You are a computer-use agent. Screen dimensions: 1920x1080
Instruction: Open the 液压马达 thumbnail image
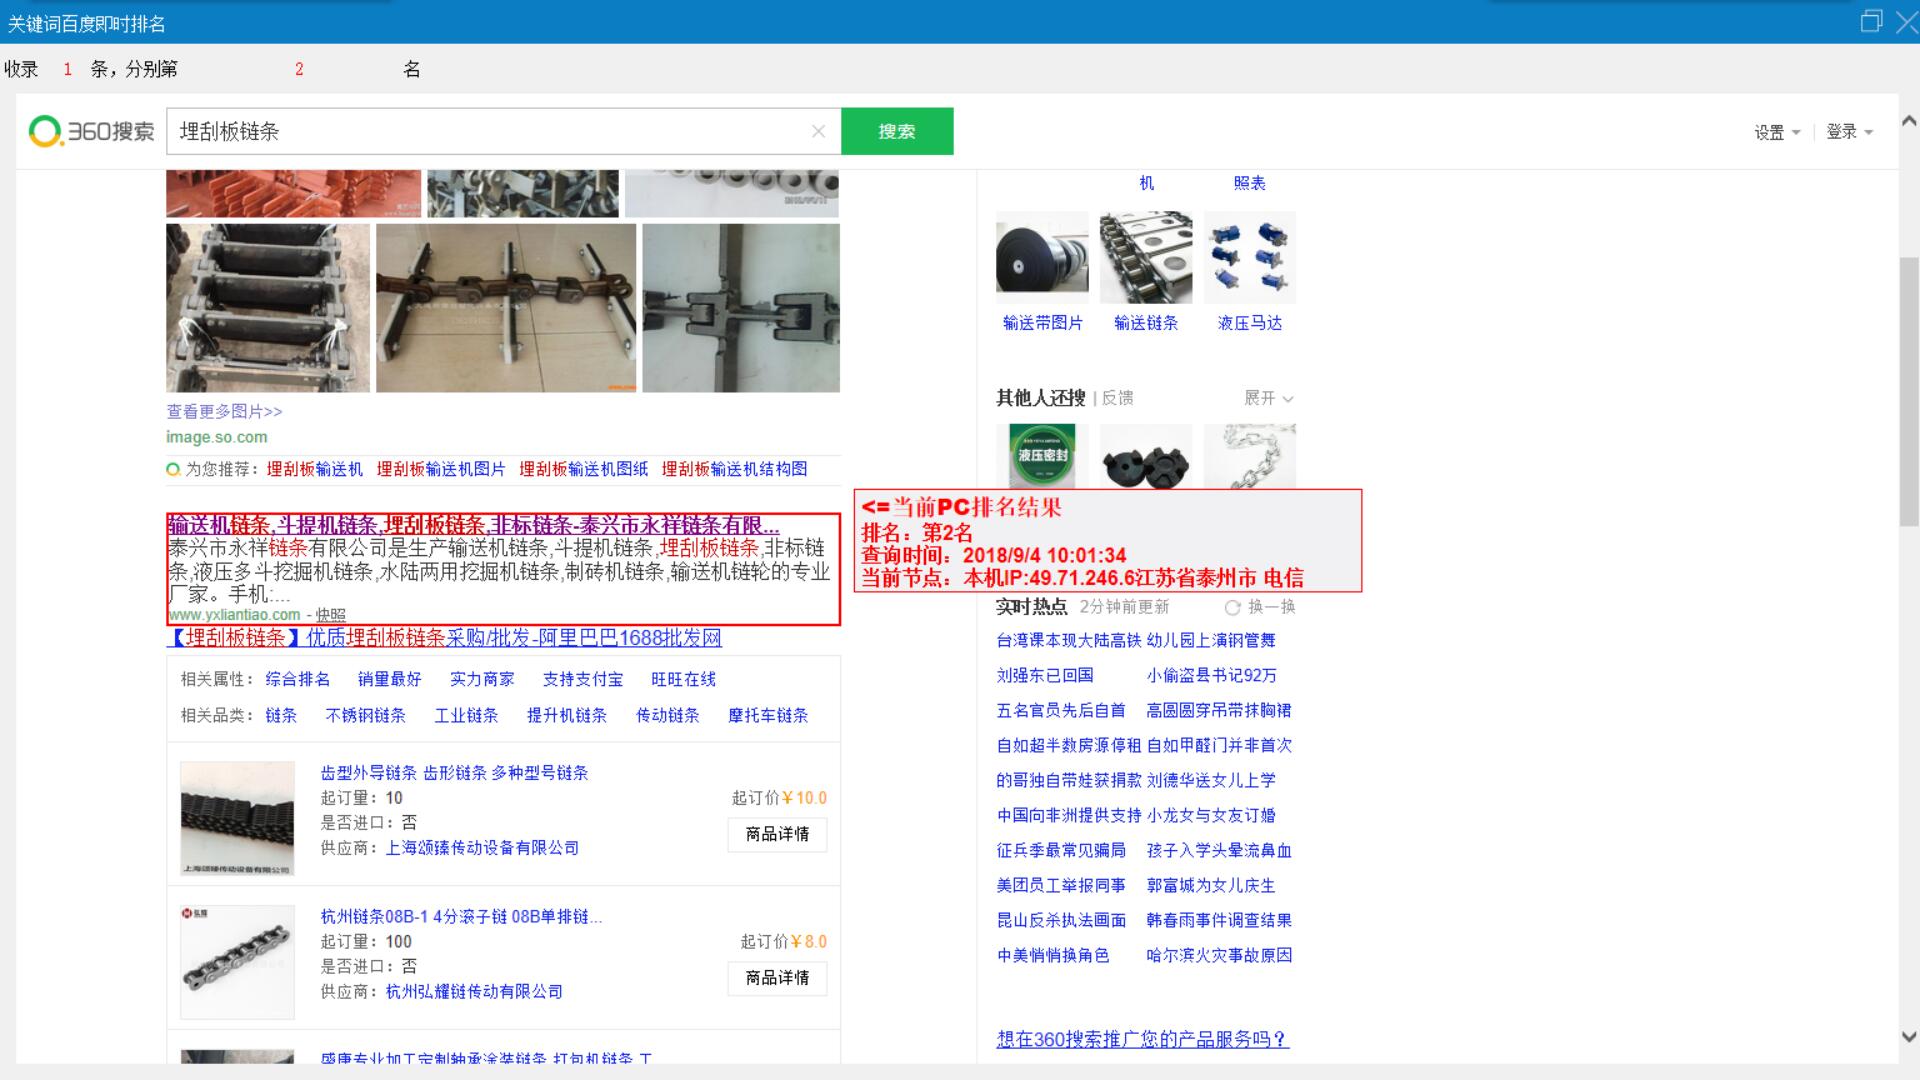point(1249,257)
